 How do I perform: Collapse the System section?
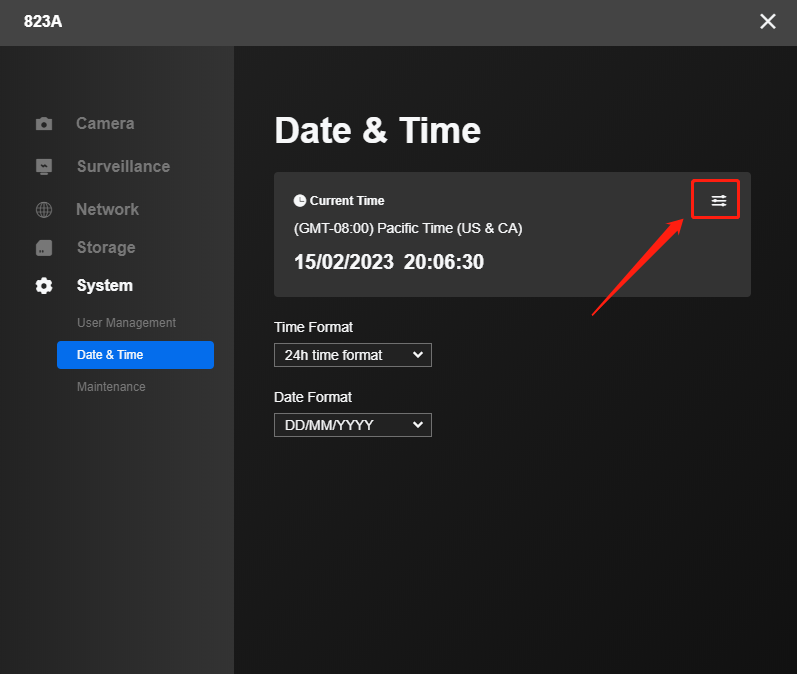[105, 286]
